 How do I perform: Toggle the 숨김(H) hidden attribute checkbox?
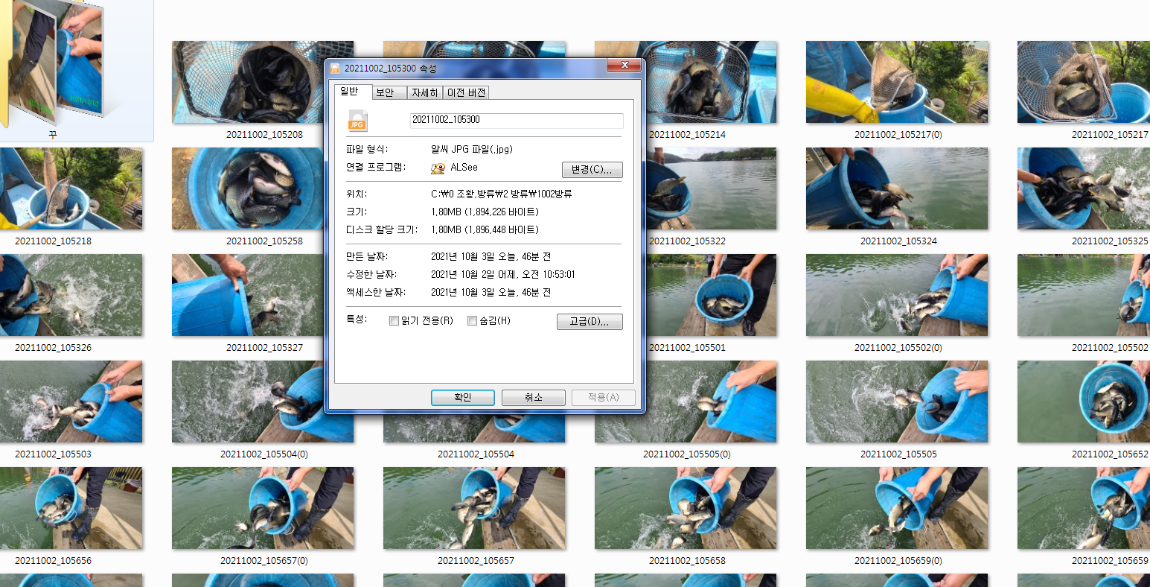(x=472, y=321)
